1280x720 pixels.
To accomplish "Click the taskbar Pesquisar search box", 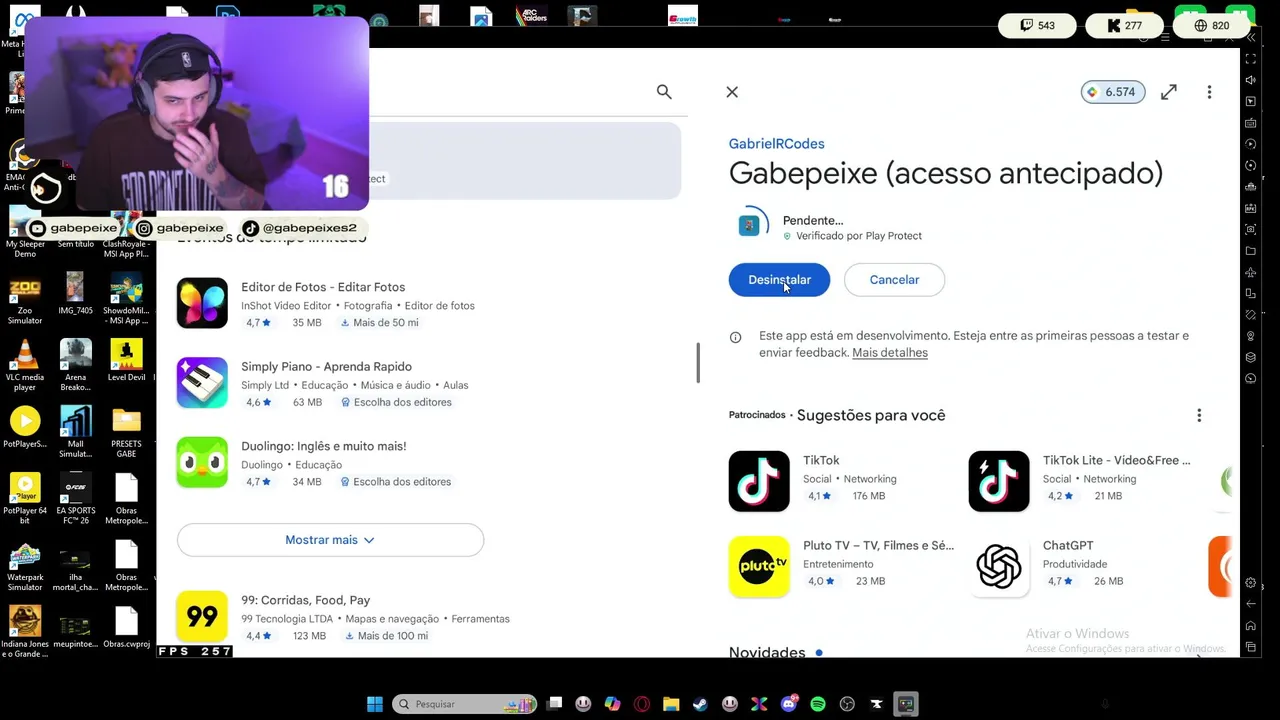I will (x=465, y=704).
